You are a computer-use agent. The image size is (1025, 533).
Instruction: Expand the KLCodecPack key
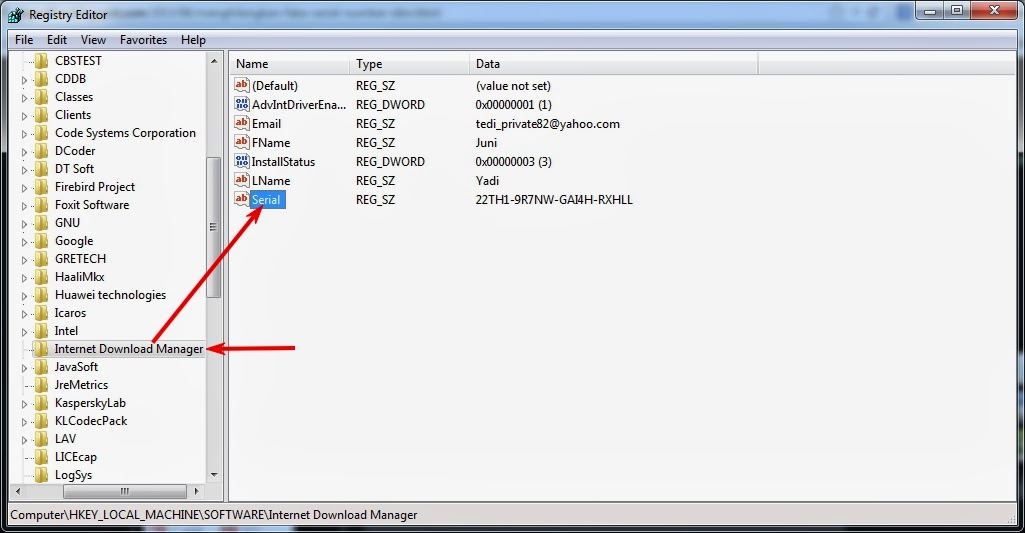point(24,422)
